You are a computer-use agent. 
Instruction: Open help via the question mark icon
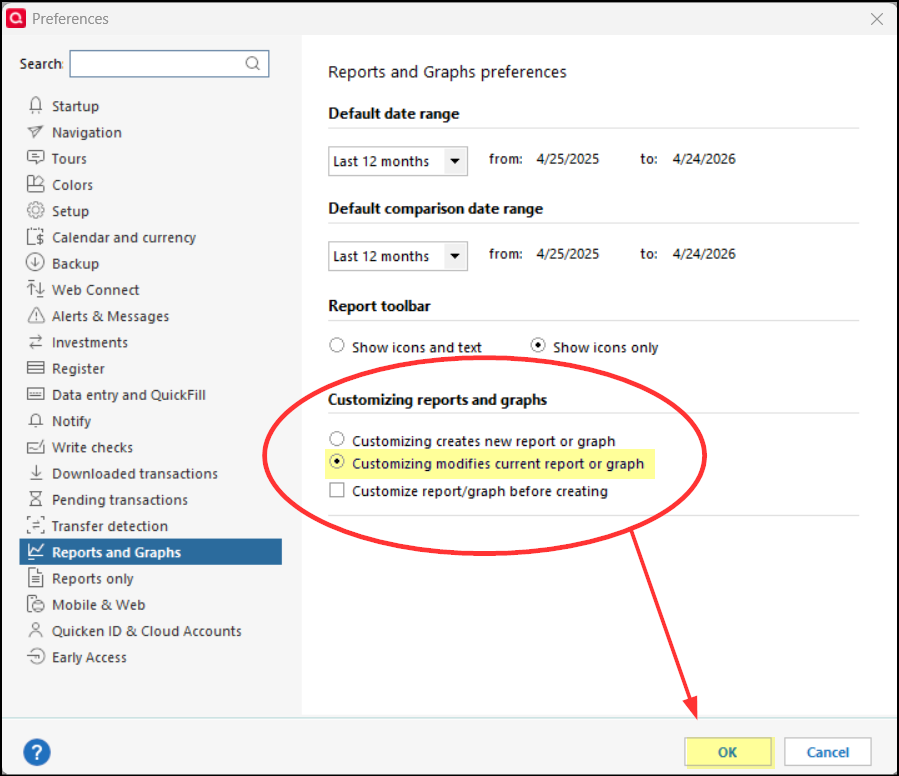click(37, 752)
